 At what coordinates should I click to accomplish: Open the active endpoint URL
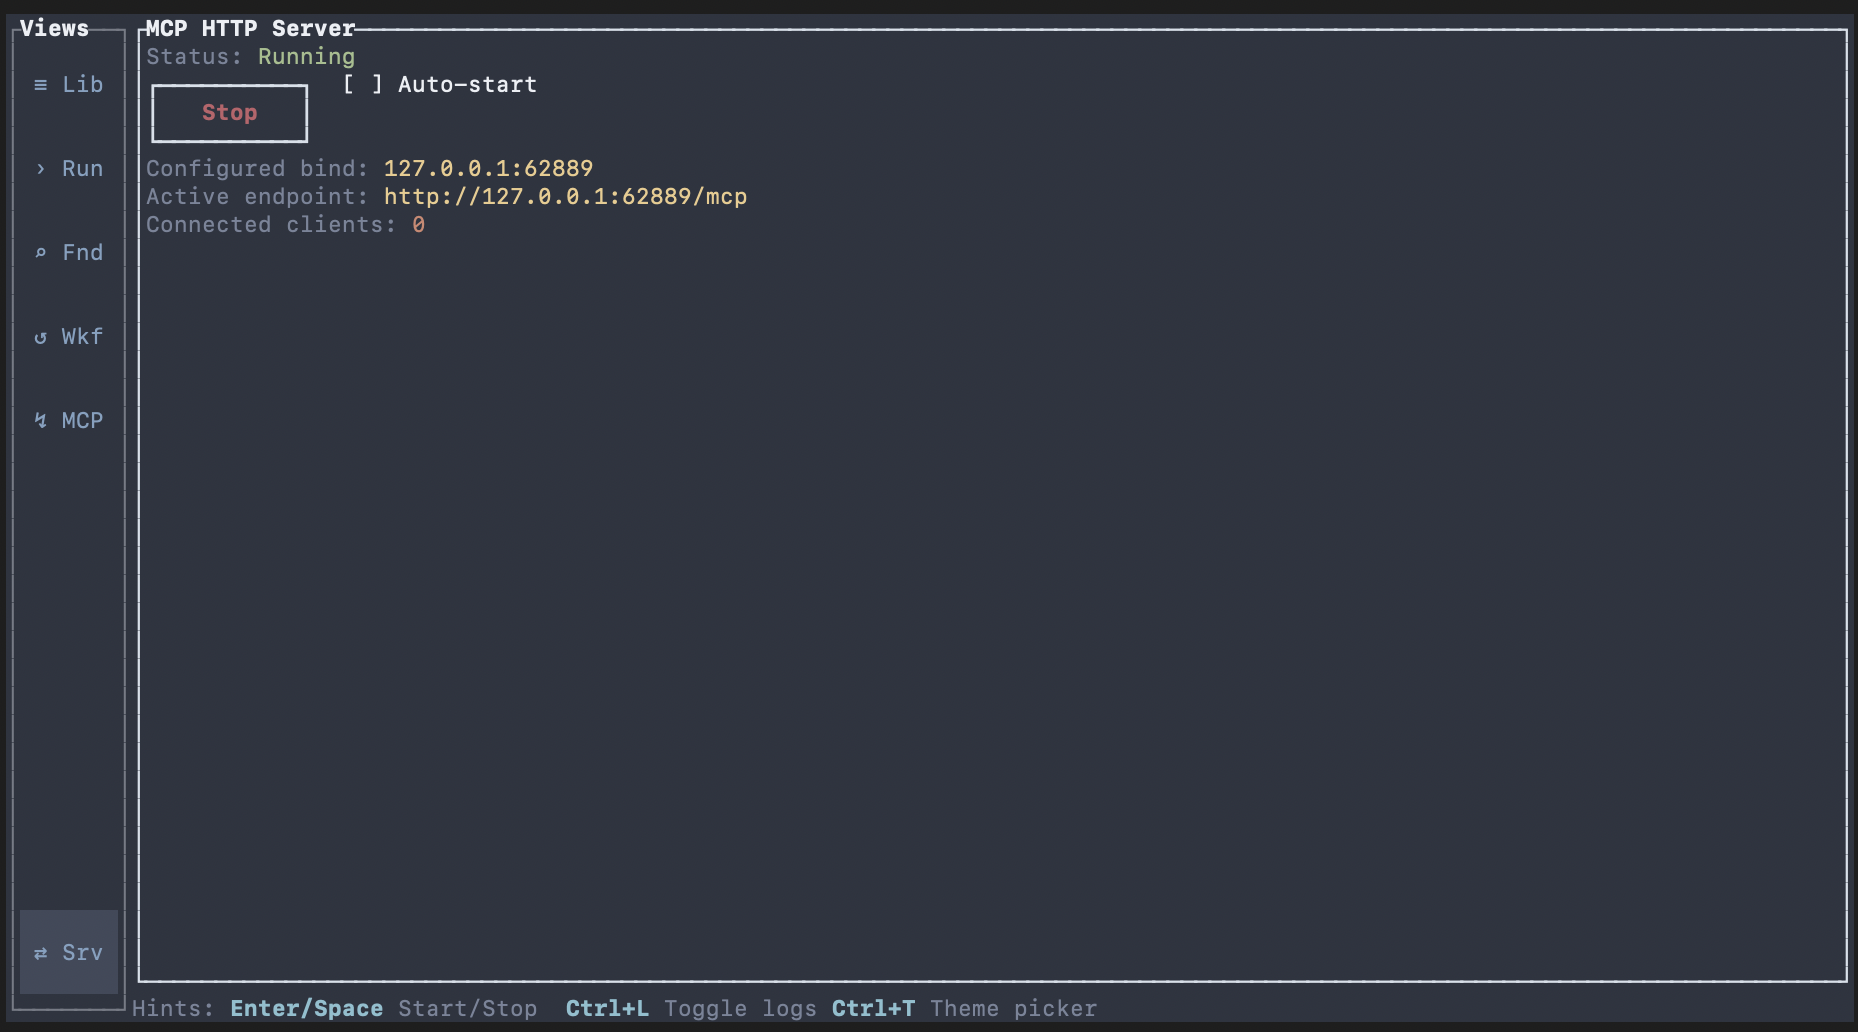point(565,196)
